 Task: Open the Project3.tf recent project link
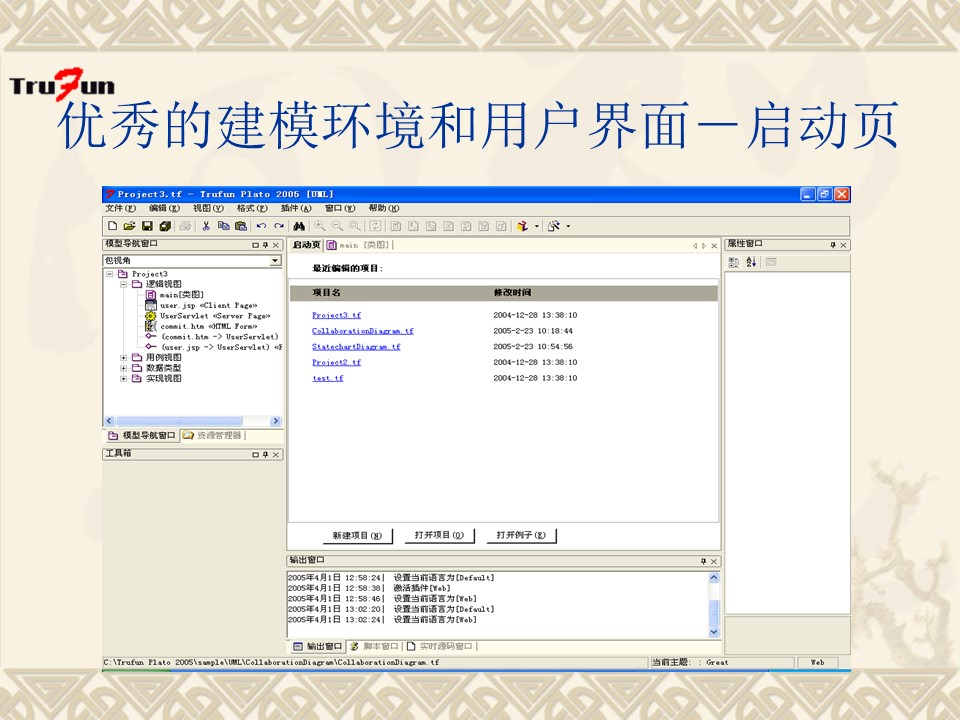coord(336,315)
